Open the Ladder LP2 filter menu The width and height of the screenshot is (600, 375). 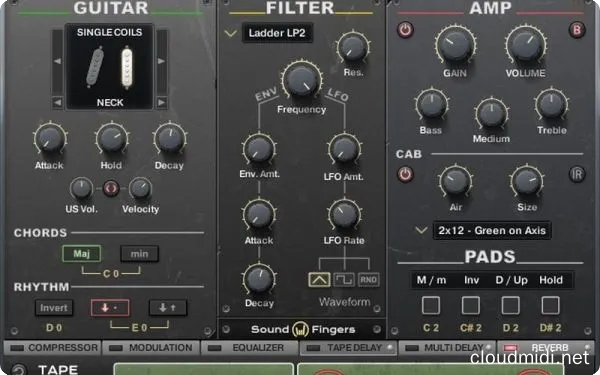click(x=277, y=33)
